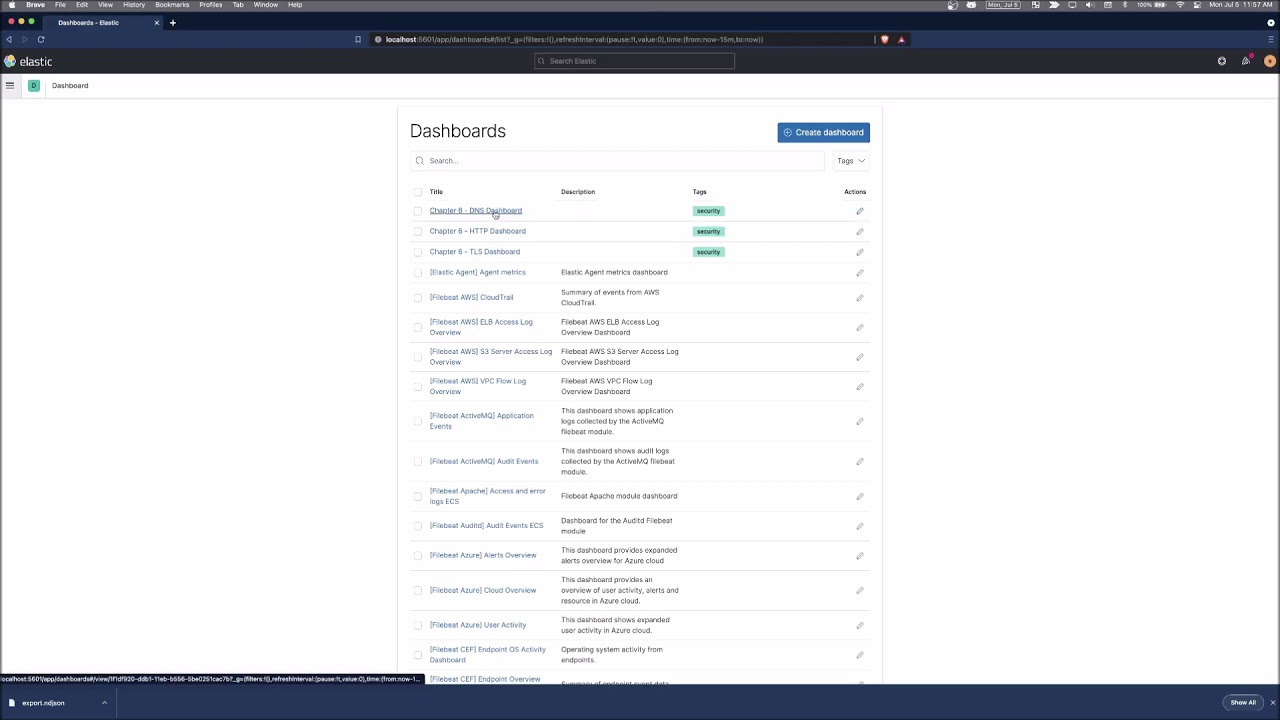Click the green D space avatar
This screenshot has width=1280, height=720.
(x=33, y=85)
